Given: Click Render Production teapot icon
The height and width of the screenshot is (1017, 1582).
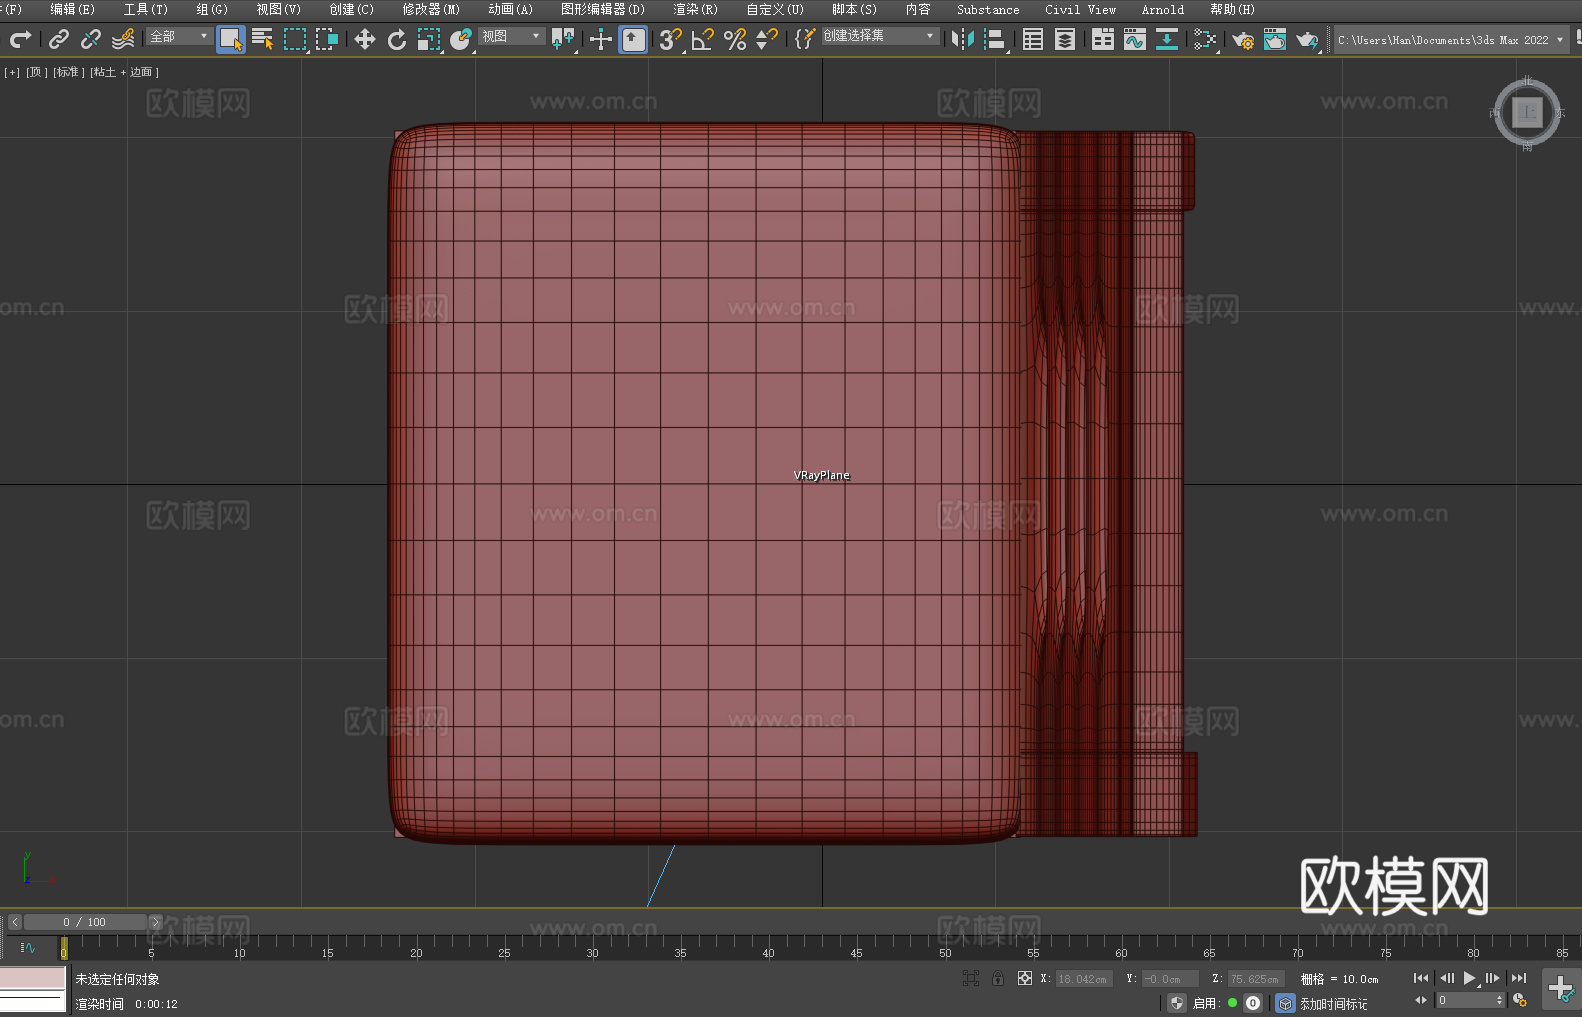Looking at the screenshot, I should click(1307, 39).
